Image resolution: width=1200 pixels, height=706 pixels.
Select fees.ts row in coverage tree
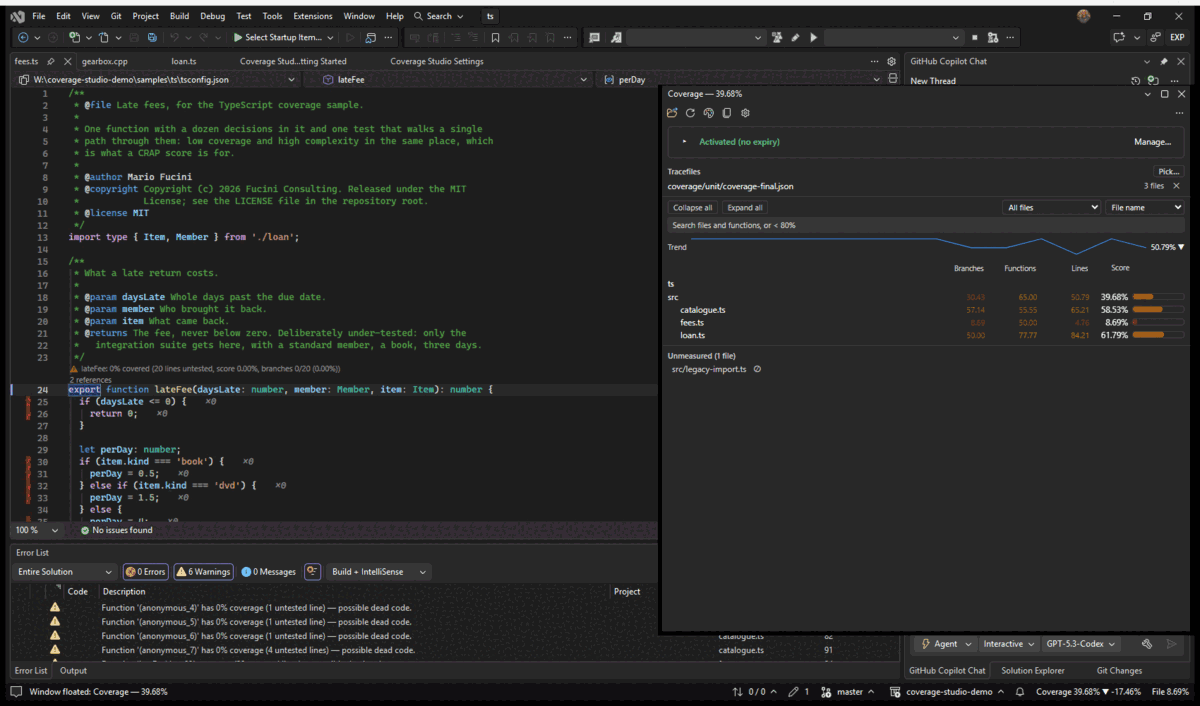tap(926, 322)
